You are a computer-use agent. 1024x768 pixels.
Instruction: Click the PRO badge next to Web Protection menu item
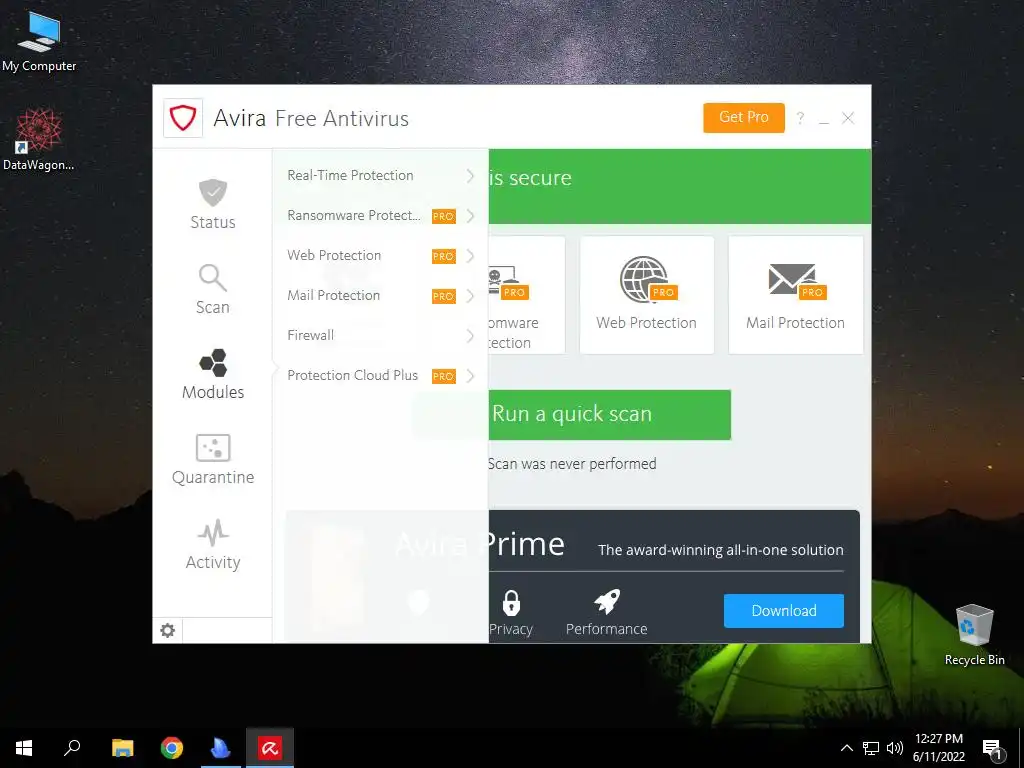[443, 257]
